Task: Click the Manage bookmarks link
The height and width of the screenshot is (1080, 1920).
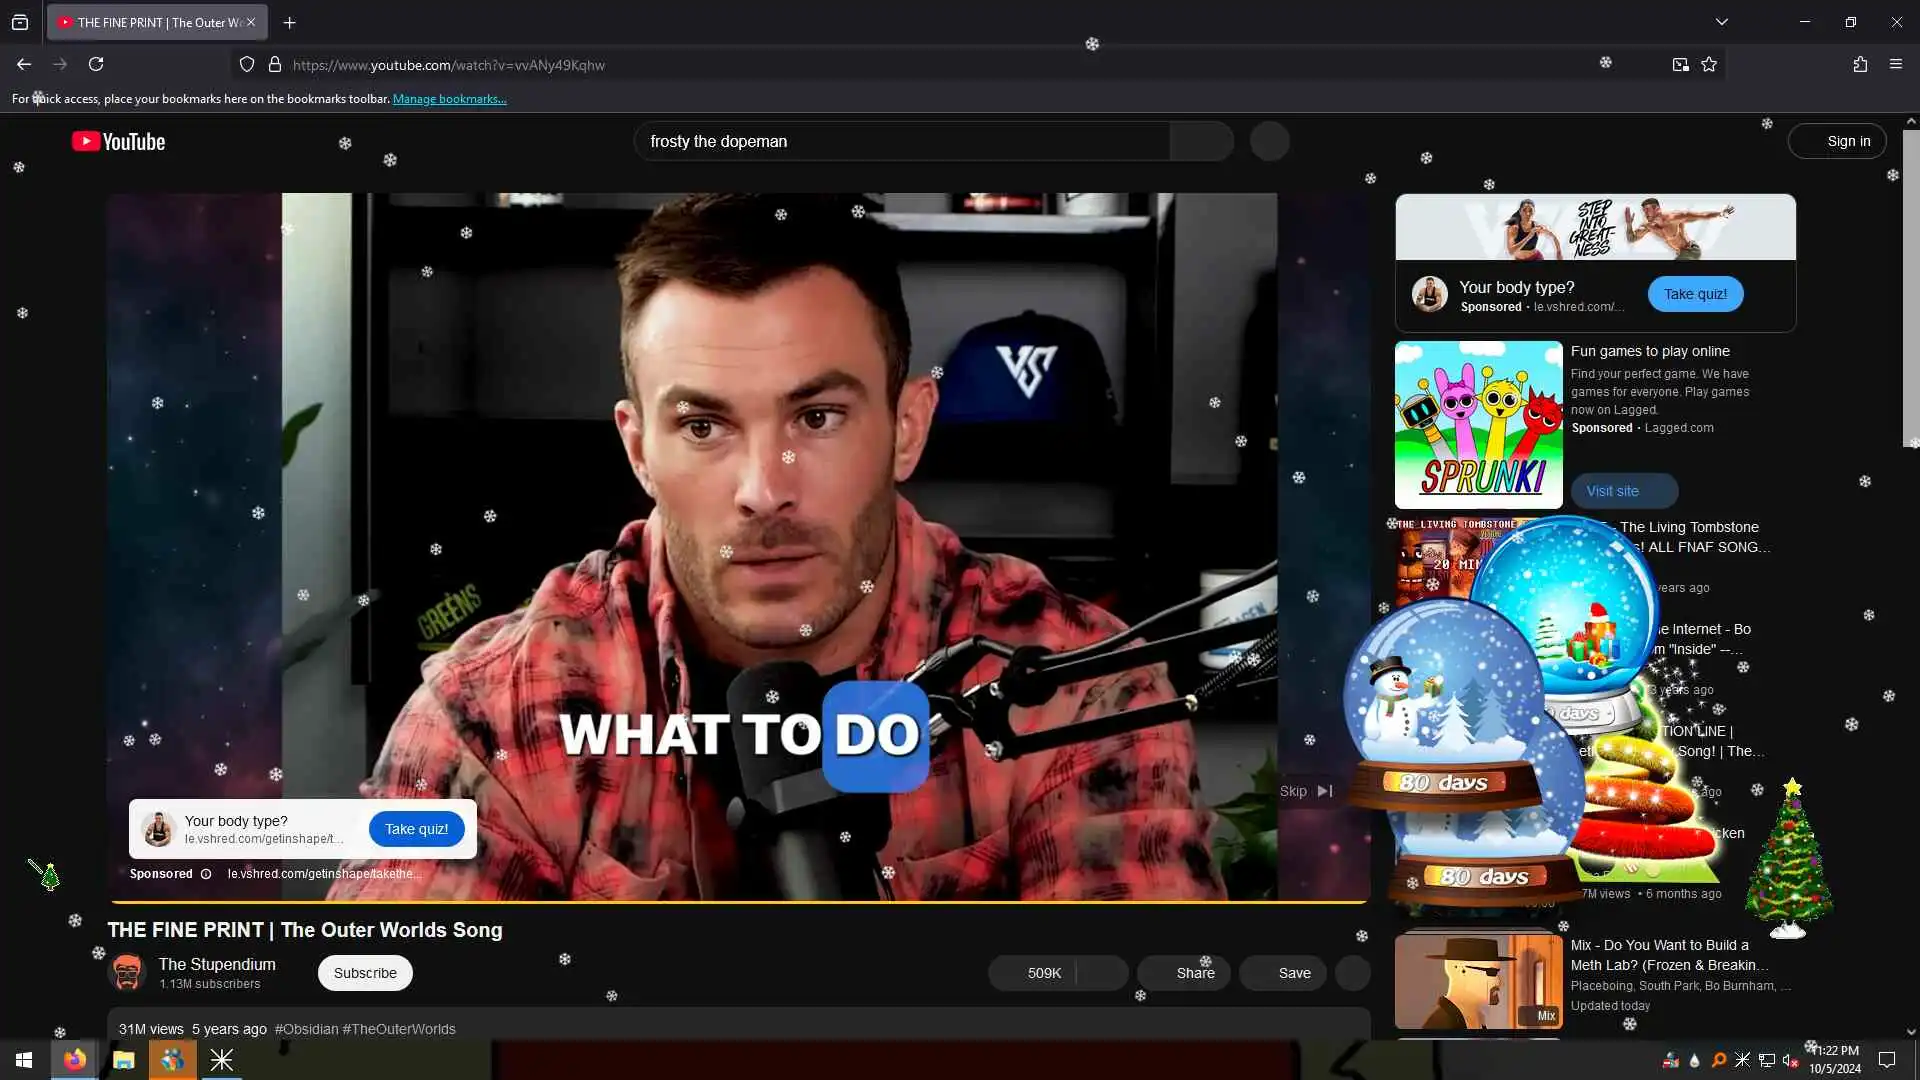Action: click(x=449, y=99)
